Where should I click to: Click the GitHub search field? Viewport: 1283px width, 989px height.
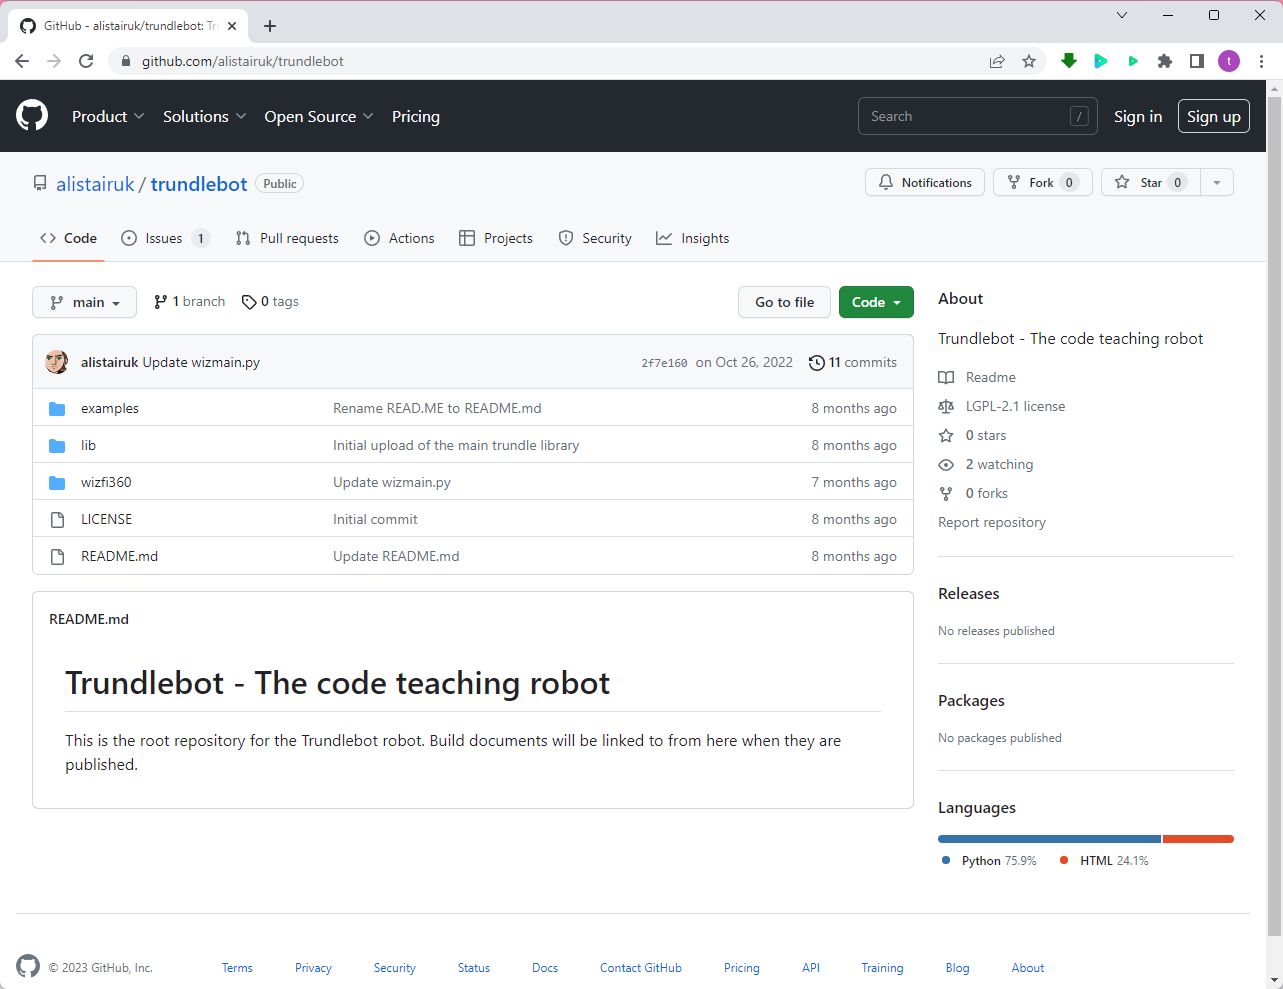coord(977,116)
